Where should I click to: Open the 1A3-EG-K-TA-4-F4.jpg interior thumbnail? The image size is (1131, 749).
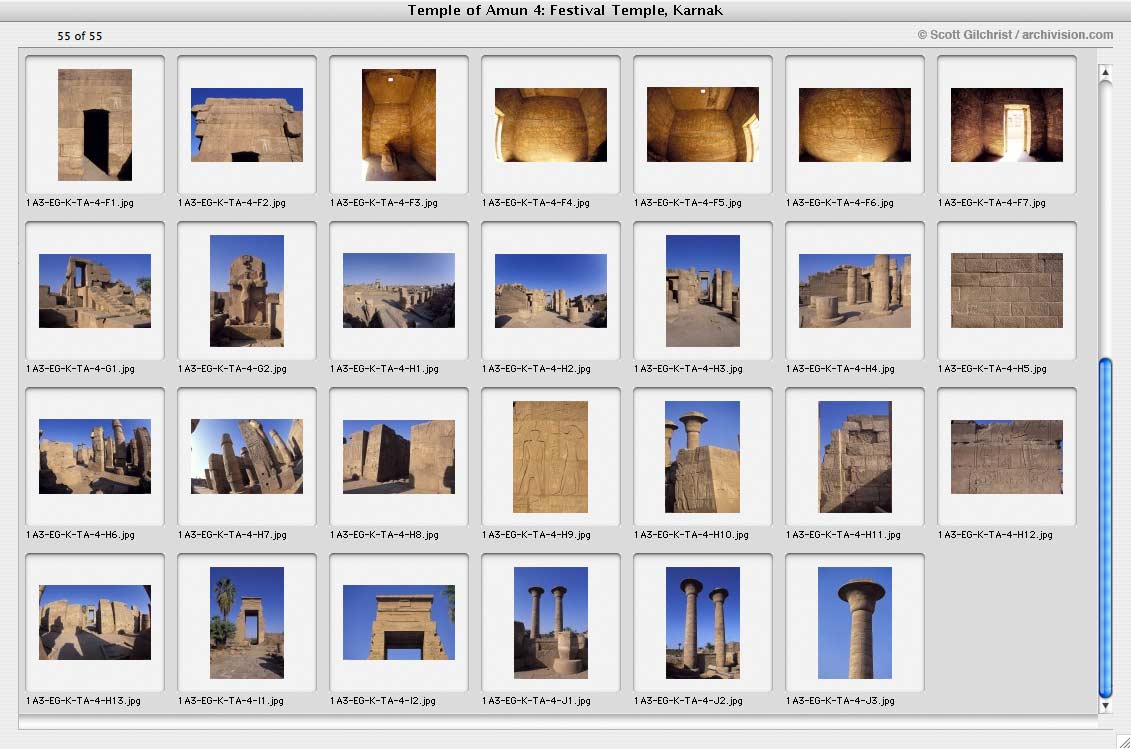[550, 125]
